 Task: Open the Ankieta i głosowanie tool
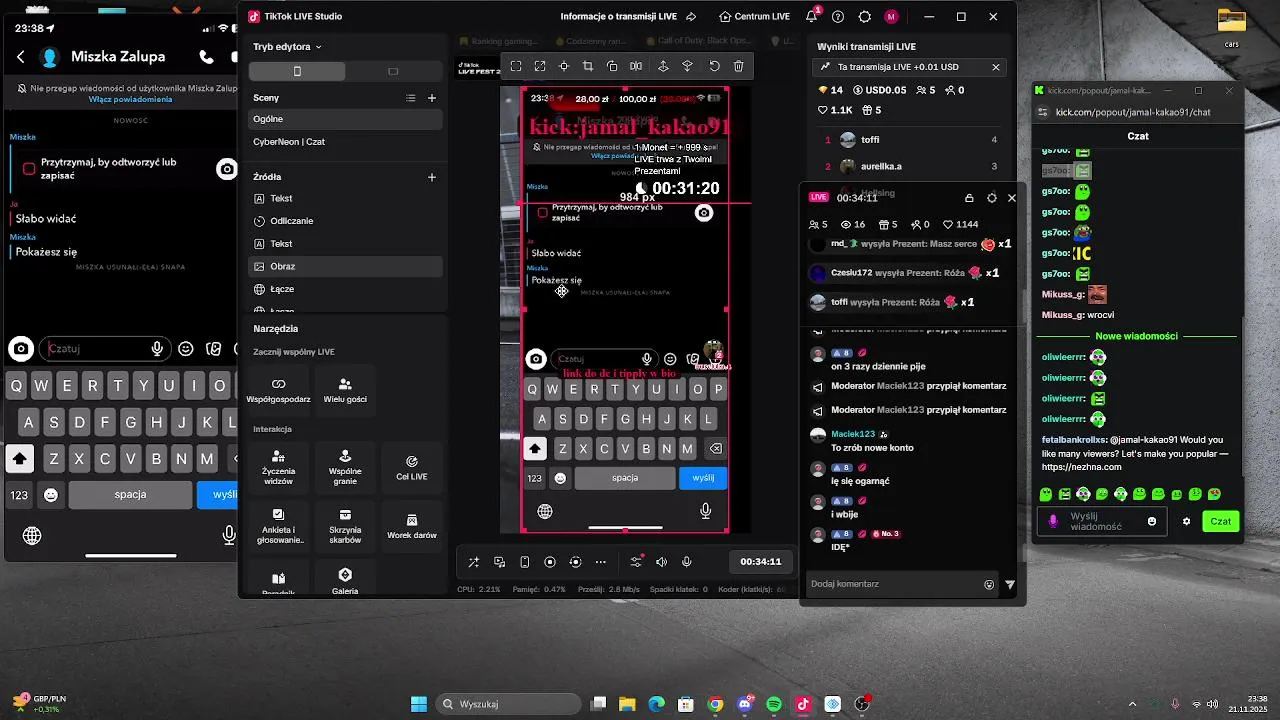point(278,526)
